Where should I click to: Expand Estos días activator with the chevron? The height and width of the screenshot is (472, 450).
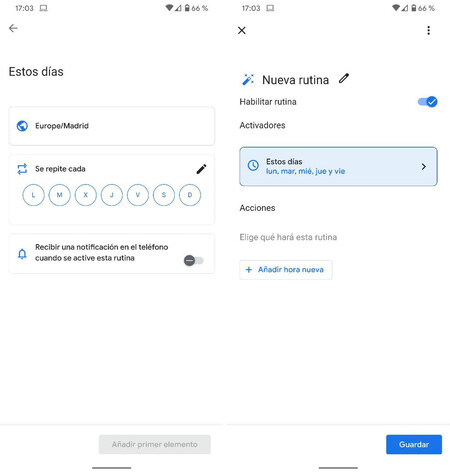(x=423, y=166)
